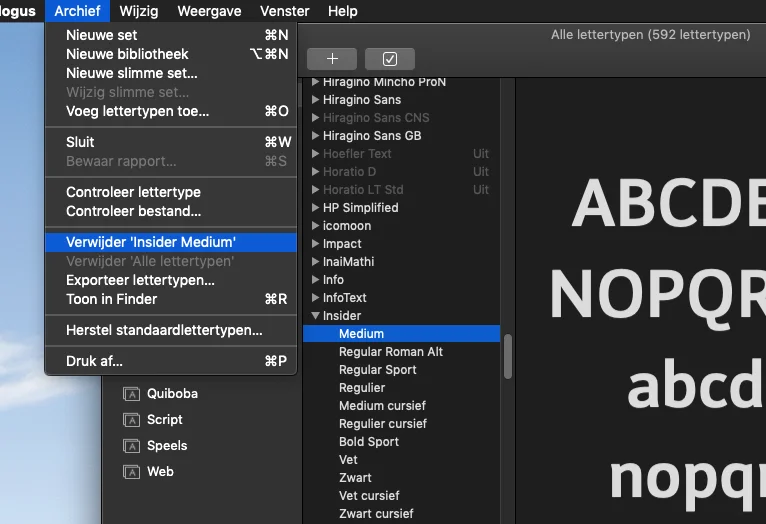Choose Herstel standaardlettertypen… item
Image resolution: width=766 pixels, height=524 pixels.
point(171,330)
